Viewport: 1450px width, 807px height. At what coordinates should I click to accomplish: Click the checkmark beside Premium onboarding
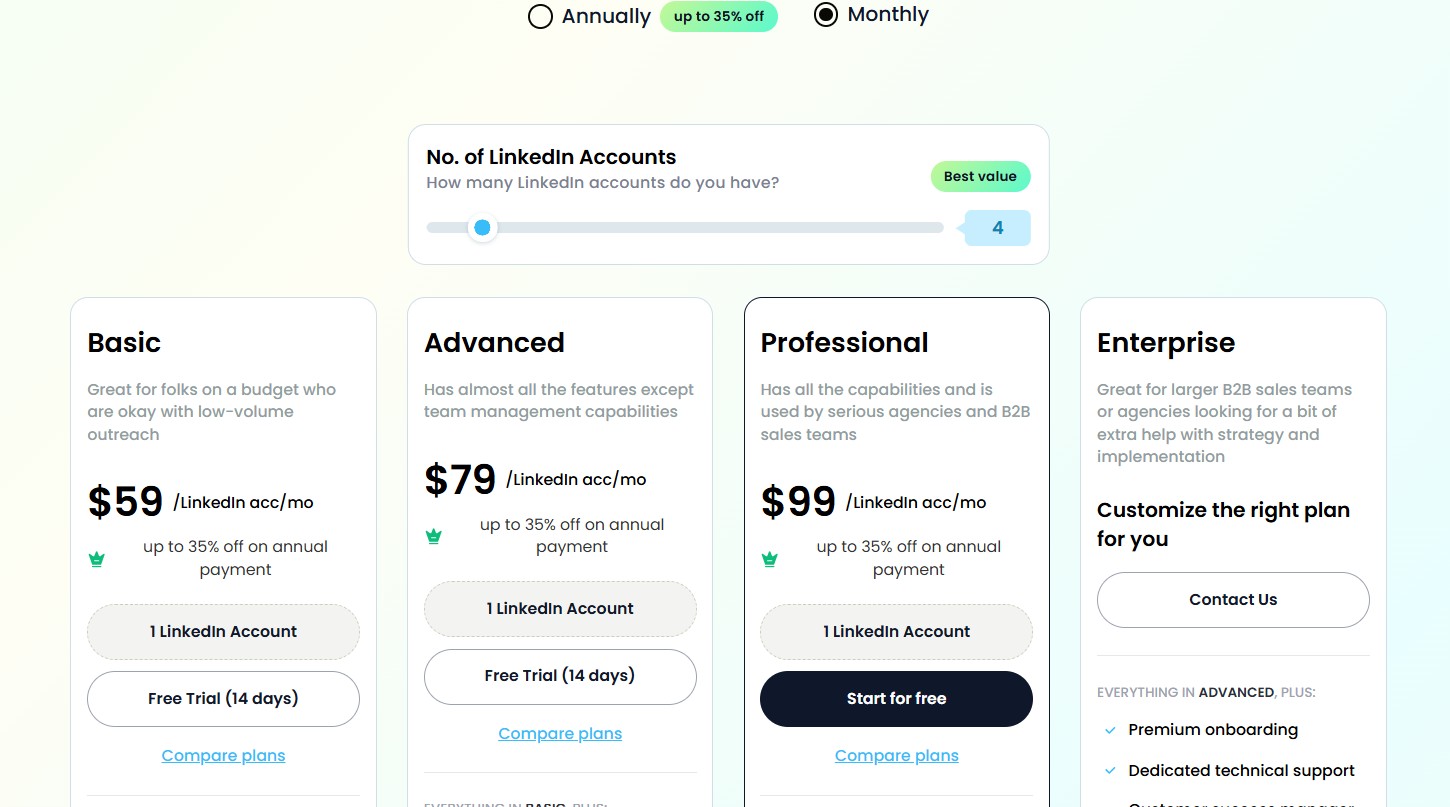(x=1109, y=730)
